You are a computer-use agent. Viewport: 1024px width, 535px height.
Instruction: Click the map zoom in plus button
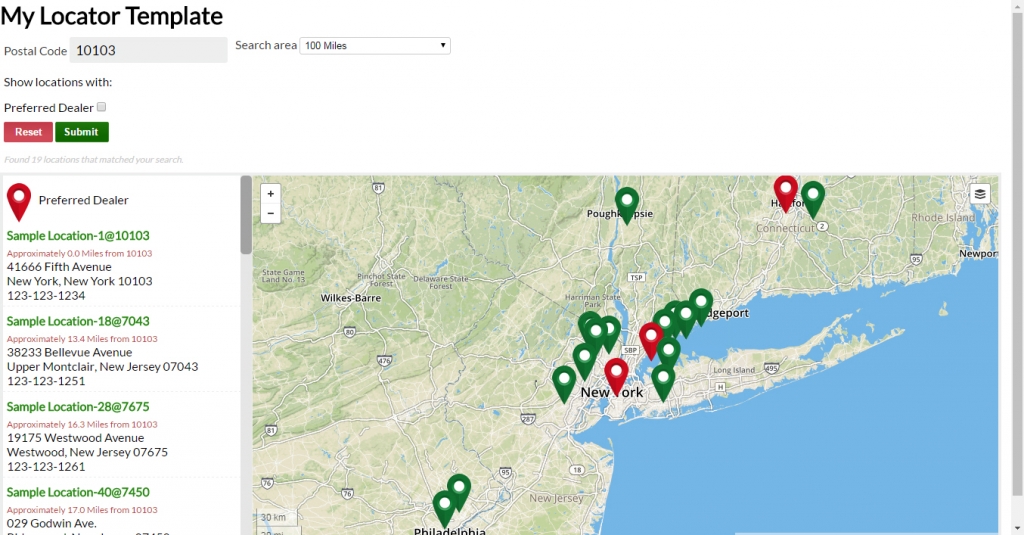(270, 194)
